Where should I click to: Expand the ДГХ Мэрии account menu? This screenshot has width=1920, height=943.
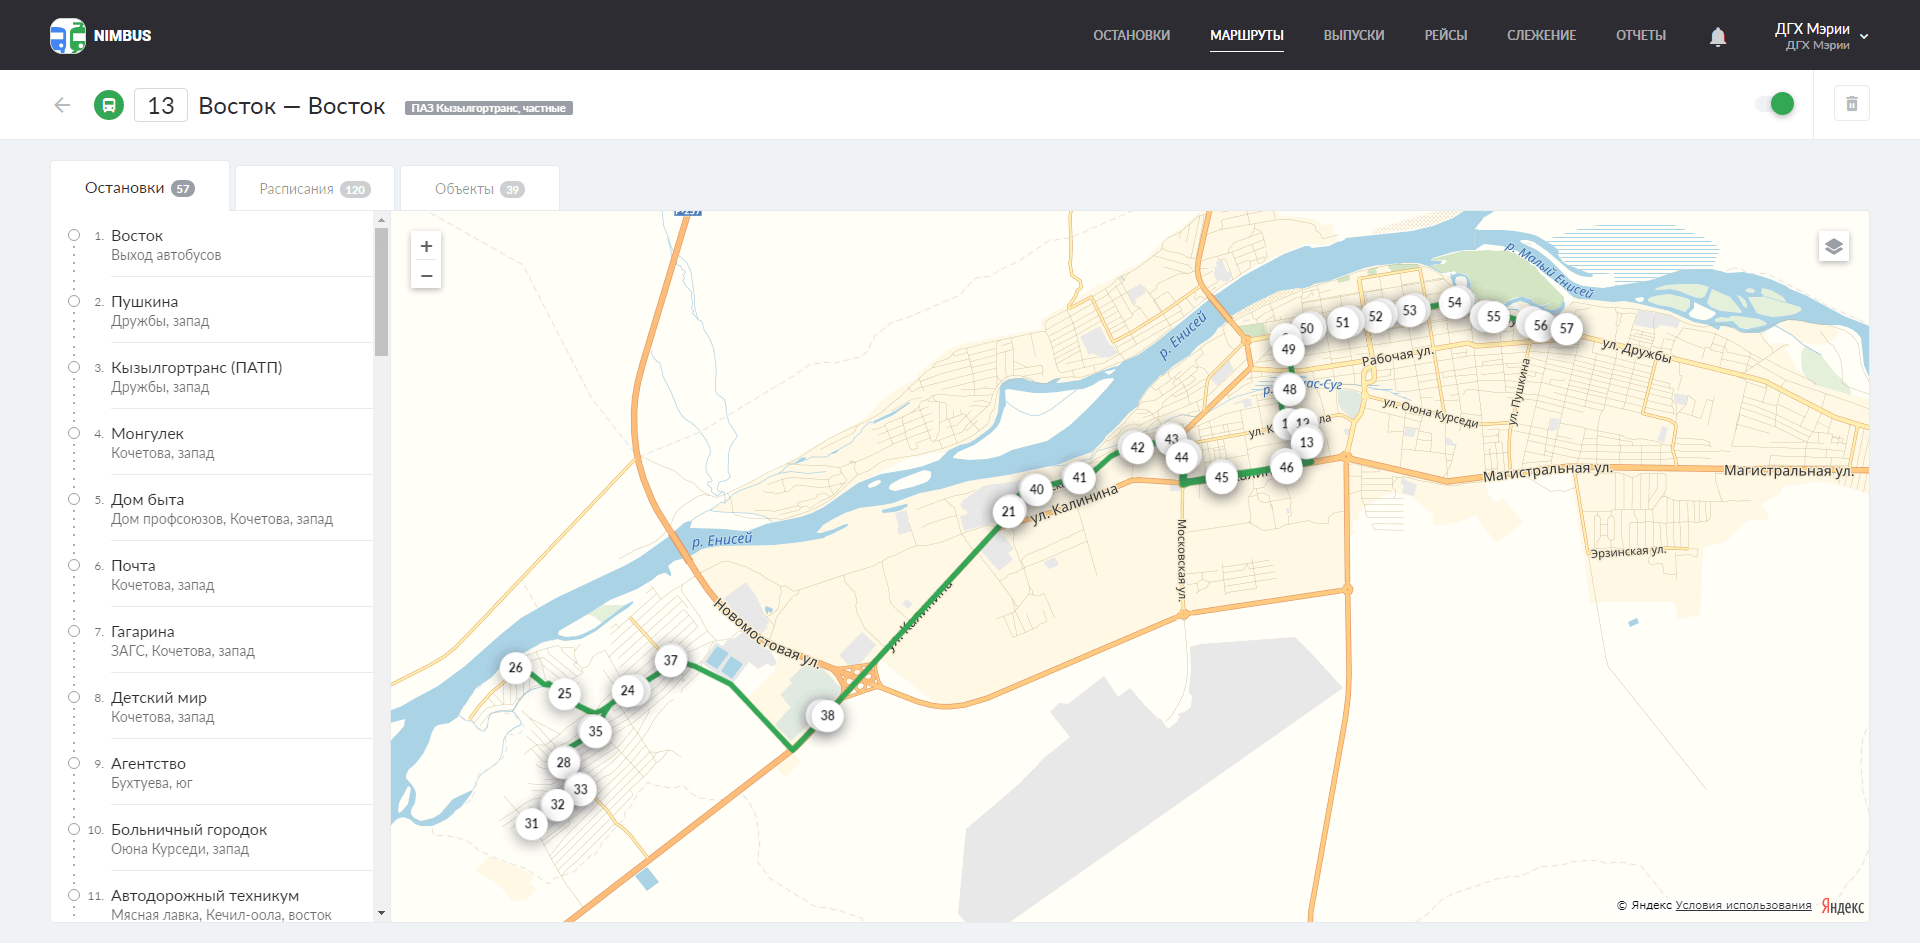[1820, 36]
